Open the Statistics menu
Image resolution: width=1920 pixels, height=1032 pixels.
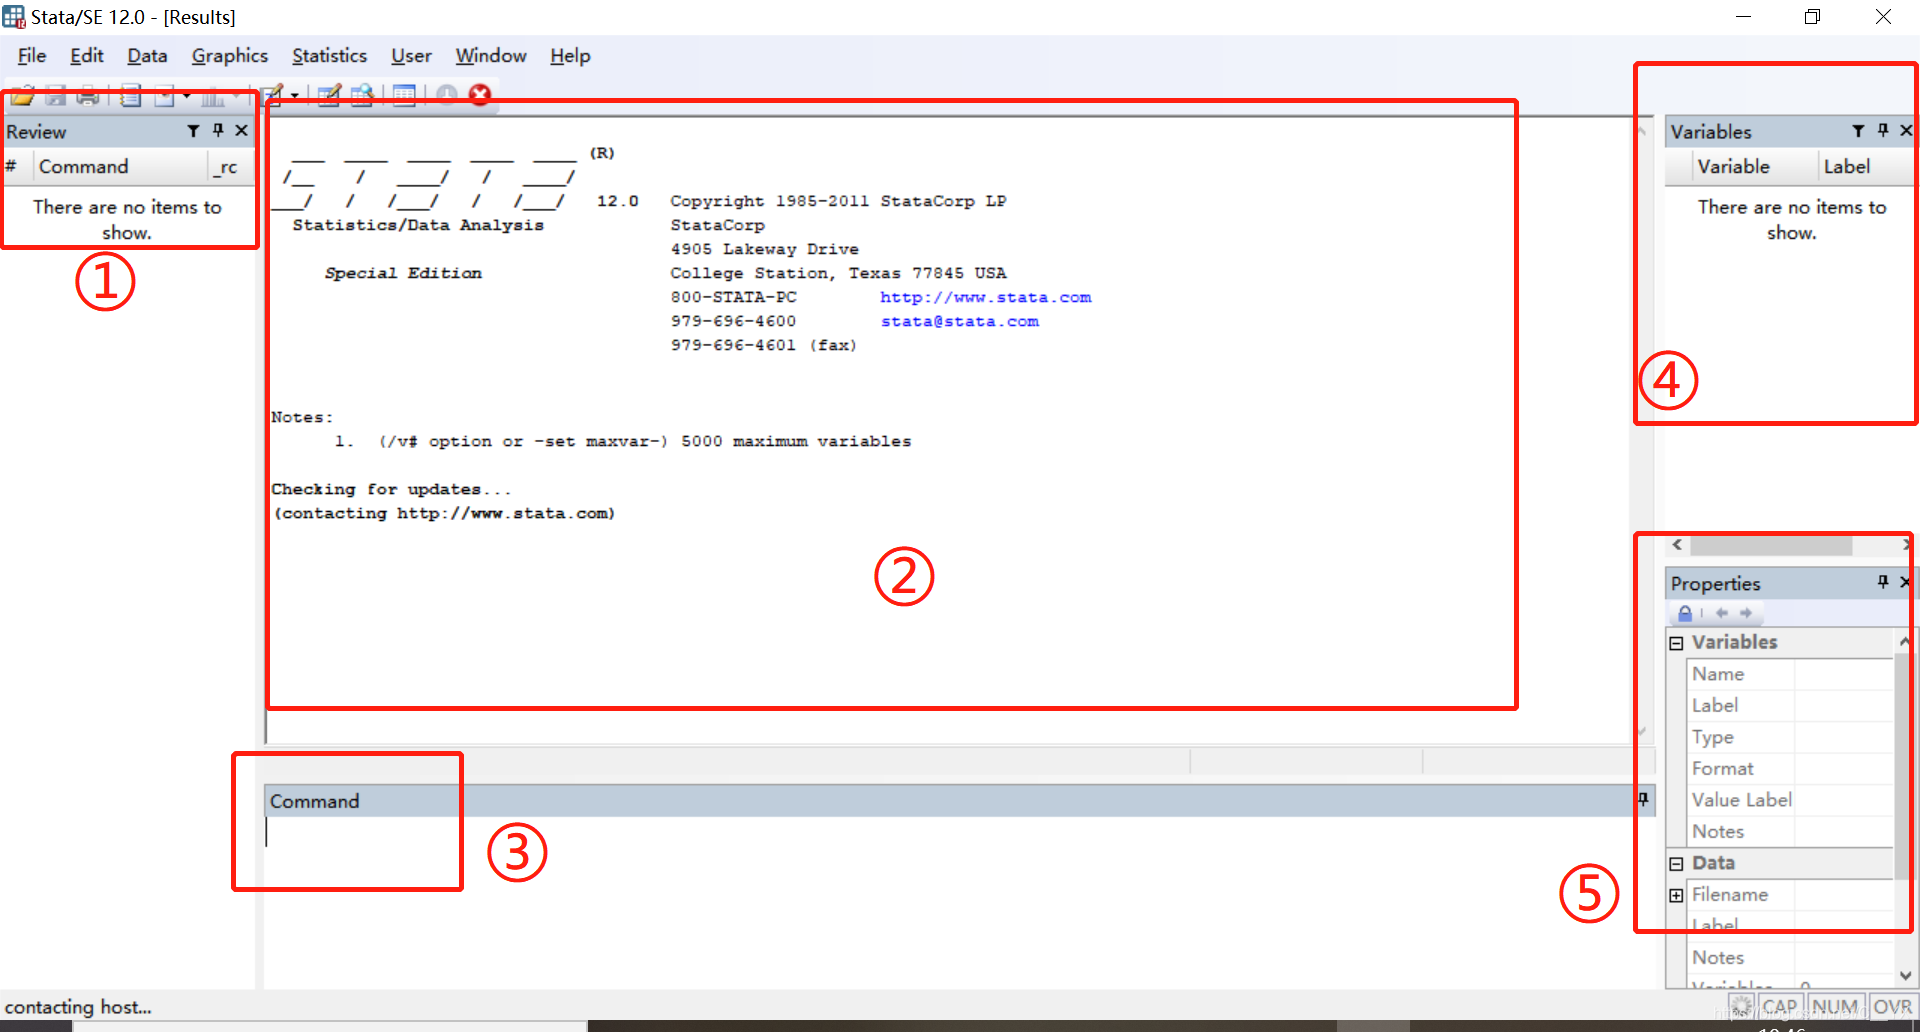pyautogui.click(x=329, y=56)
